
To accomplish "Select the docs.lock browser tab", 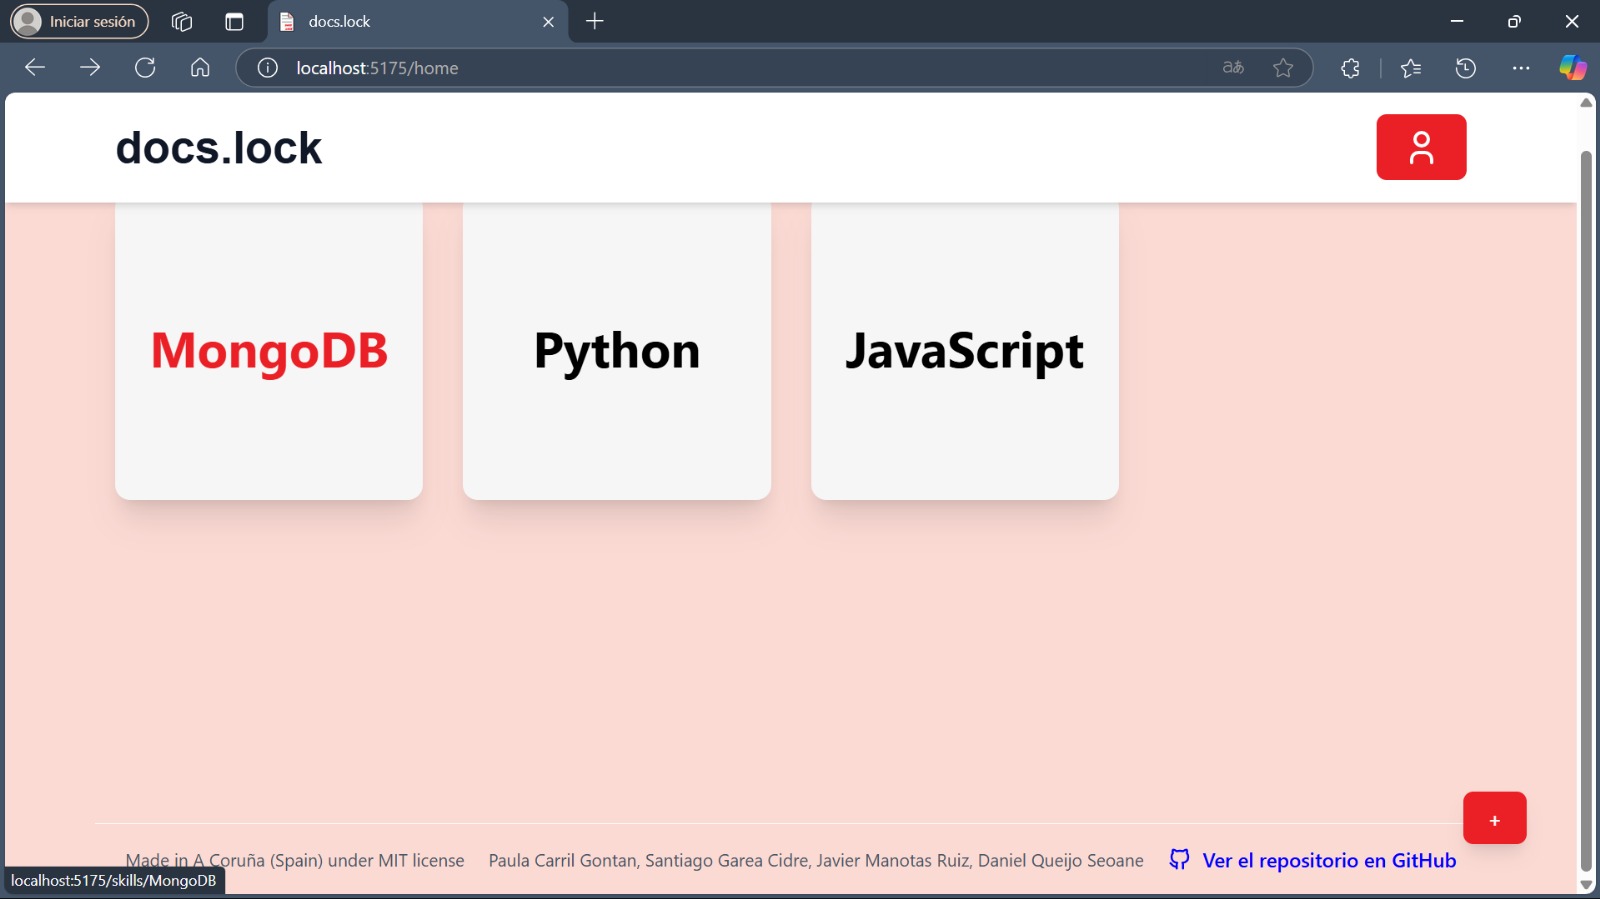I will (x=400, y=22).
